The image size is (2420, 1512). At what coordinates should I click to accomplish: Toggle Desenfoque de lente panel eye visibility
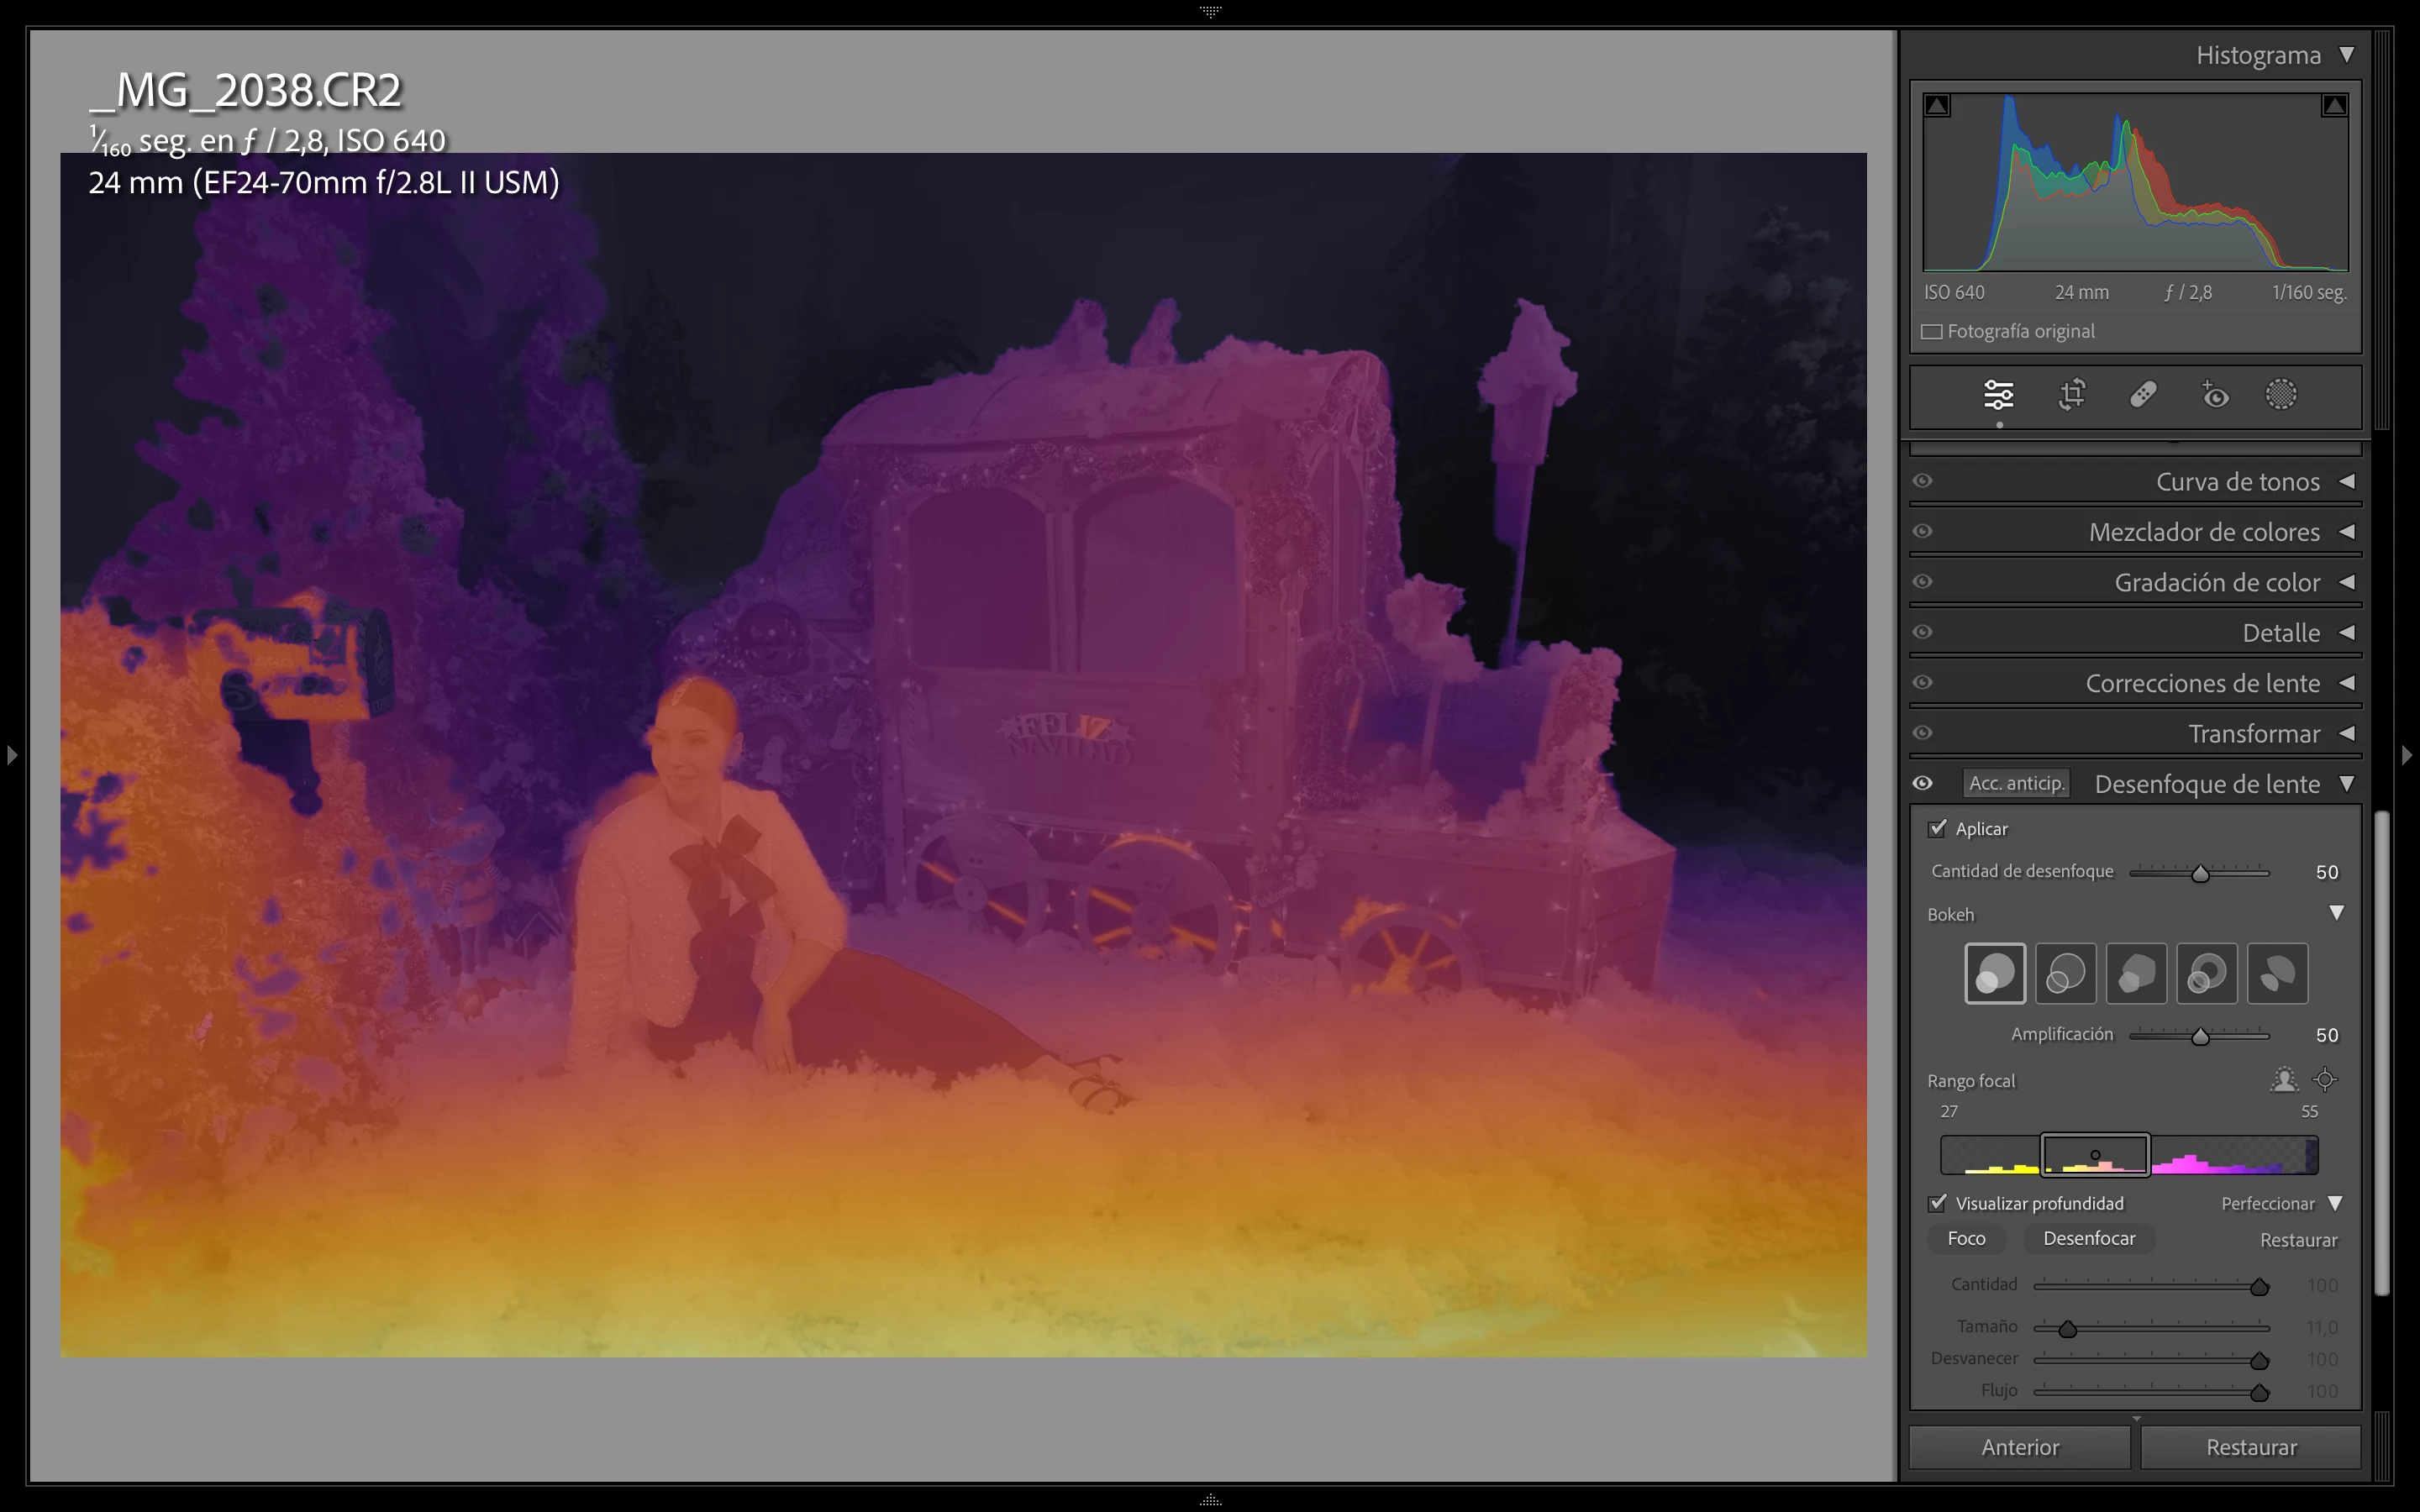tap(1922, 784)
